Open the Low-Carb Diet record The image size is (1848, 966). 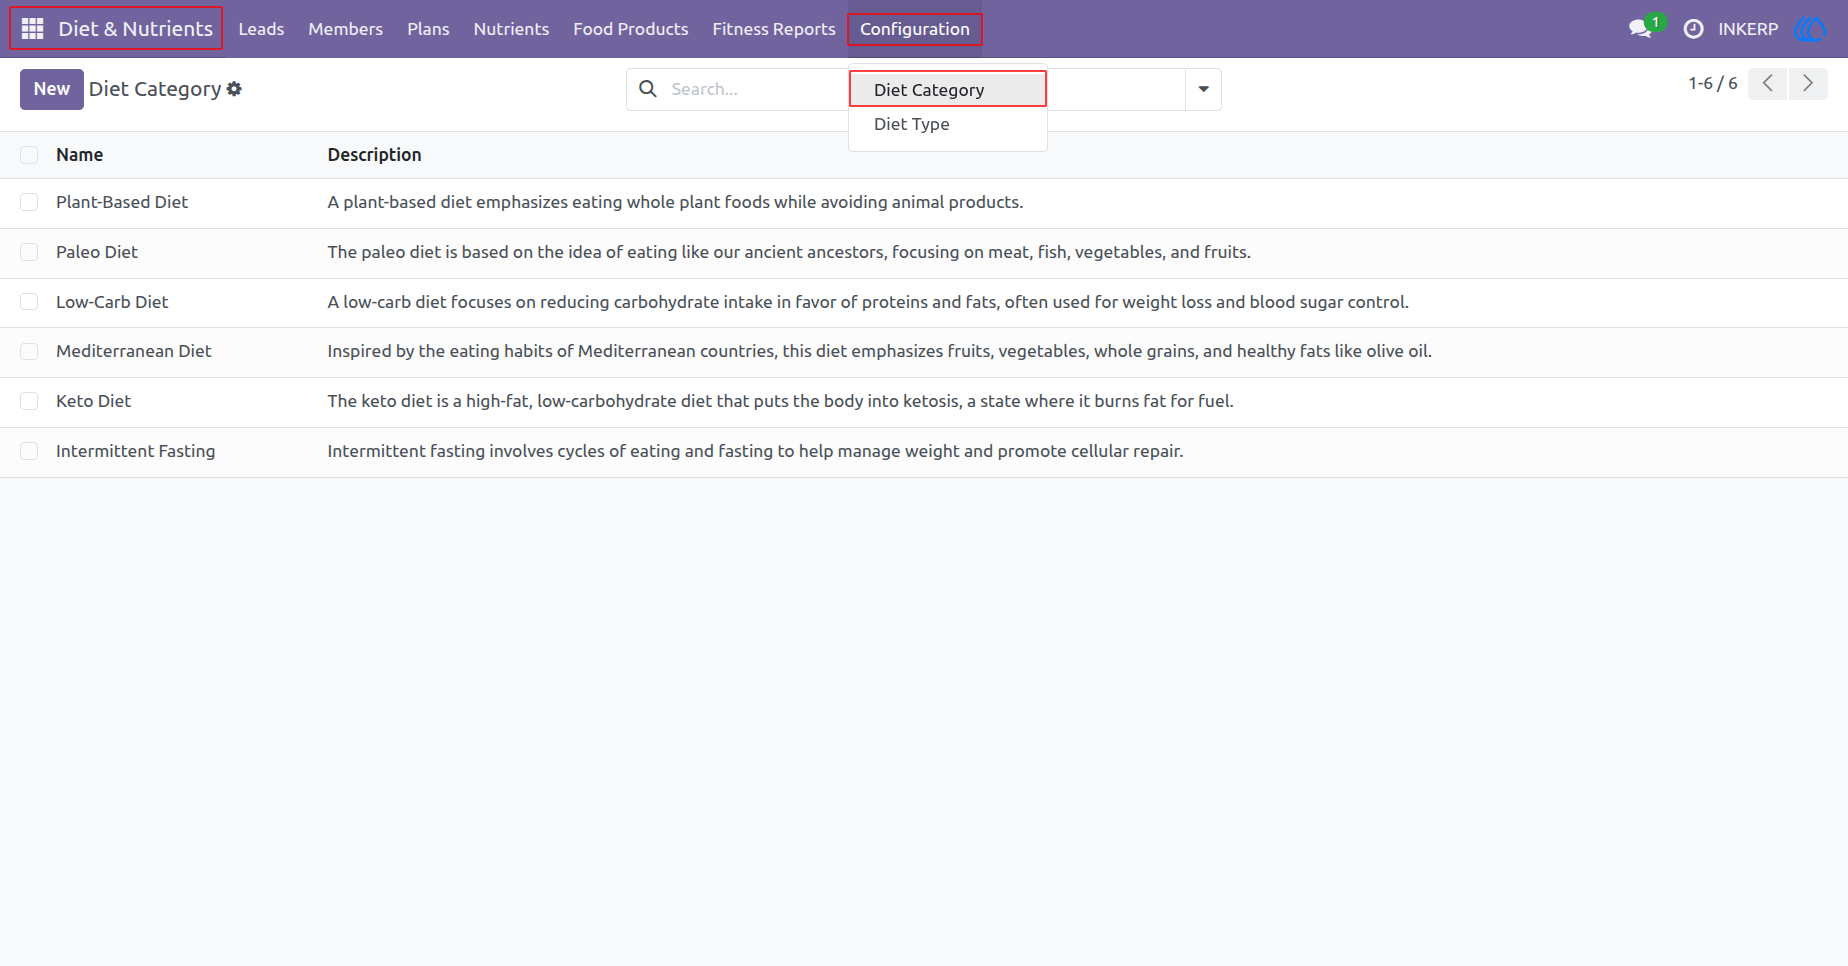coord(112,302)
